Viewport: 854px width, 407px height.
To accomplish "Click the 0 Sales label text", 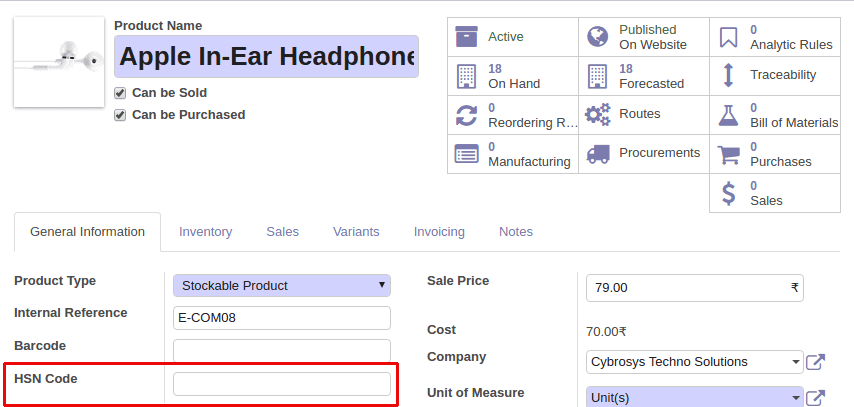I will point(766,193).
